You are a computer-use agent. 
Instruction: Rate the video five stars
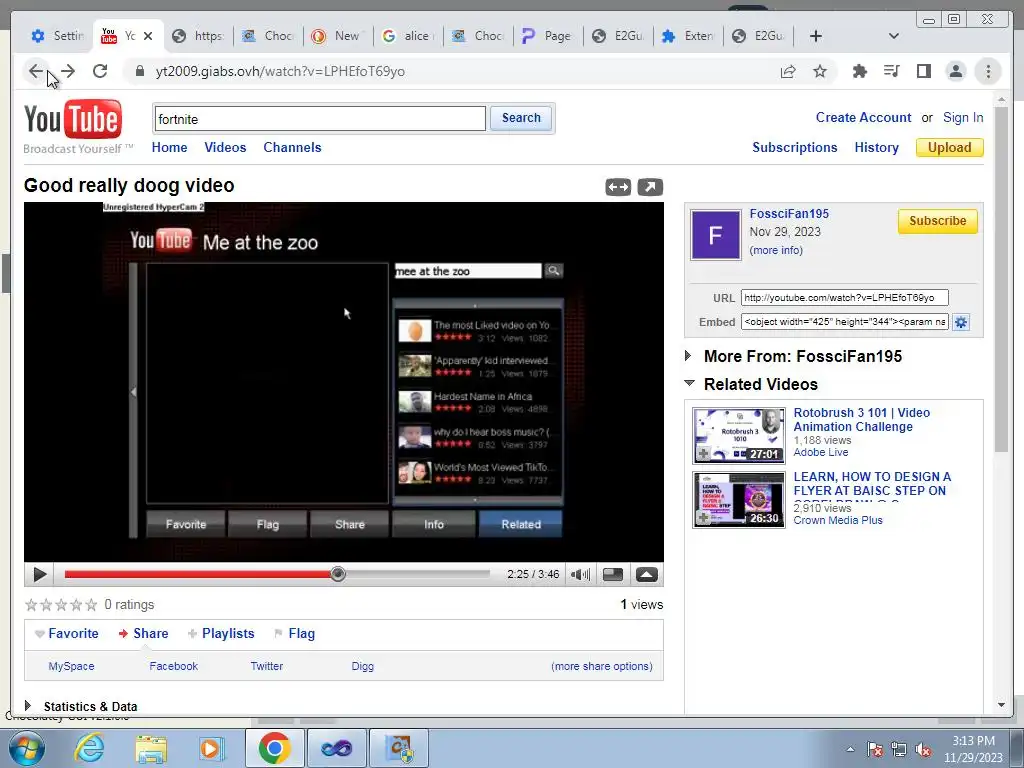[x=91, y=605]
